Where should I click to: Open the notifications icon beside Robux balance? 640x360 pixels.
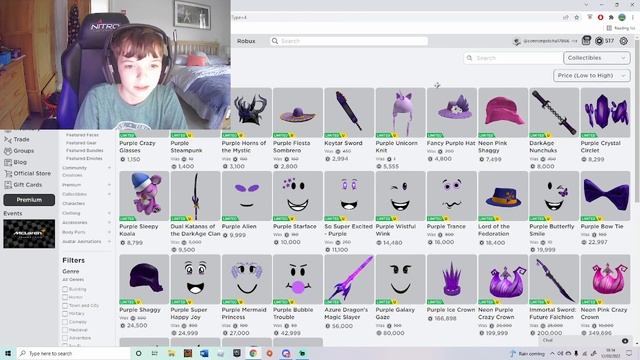tap(586, 40)
